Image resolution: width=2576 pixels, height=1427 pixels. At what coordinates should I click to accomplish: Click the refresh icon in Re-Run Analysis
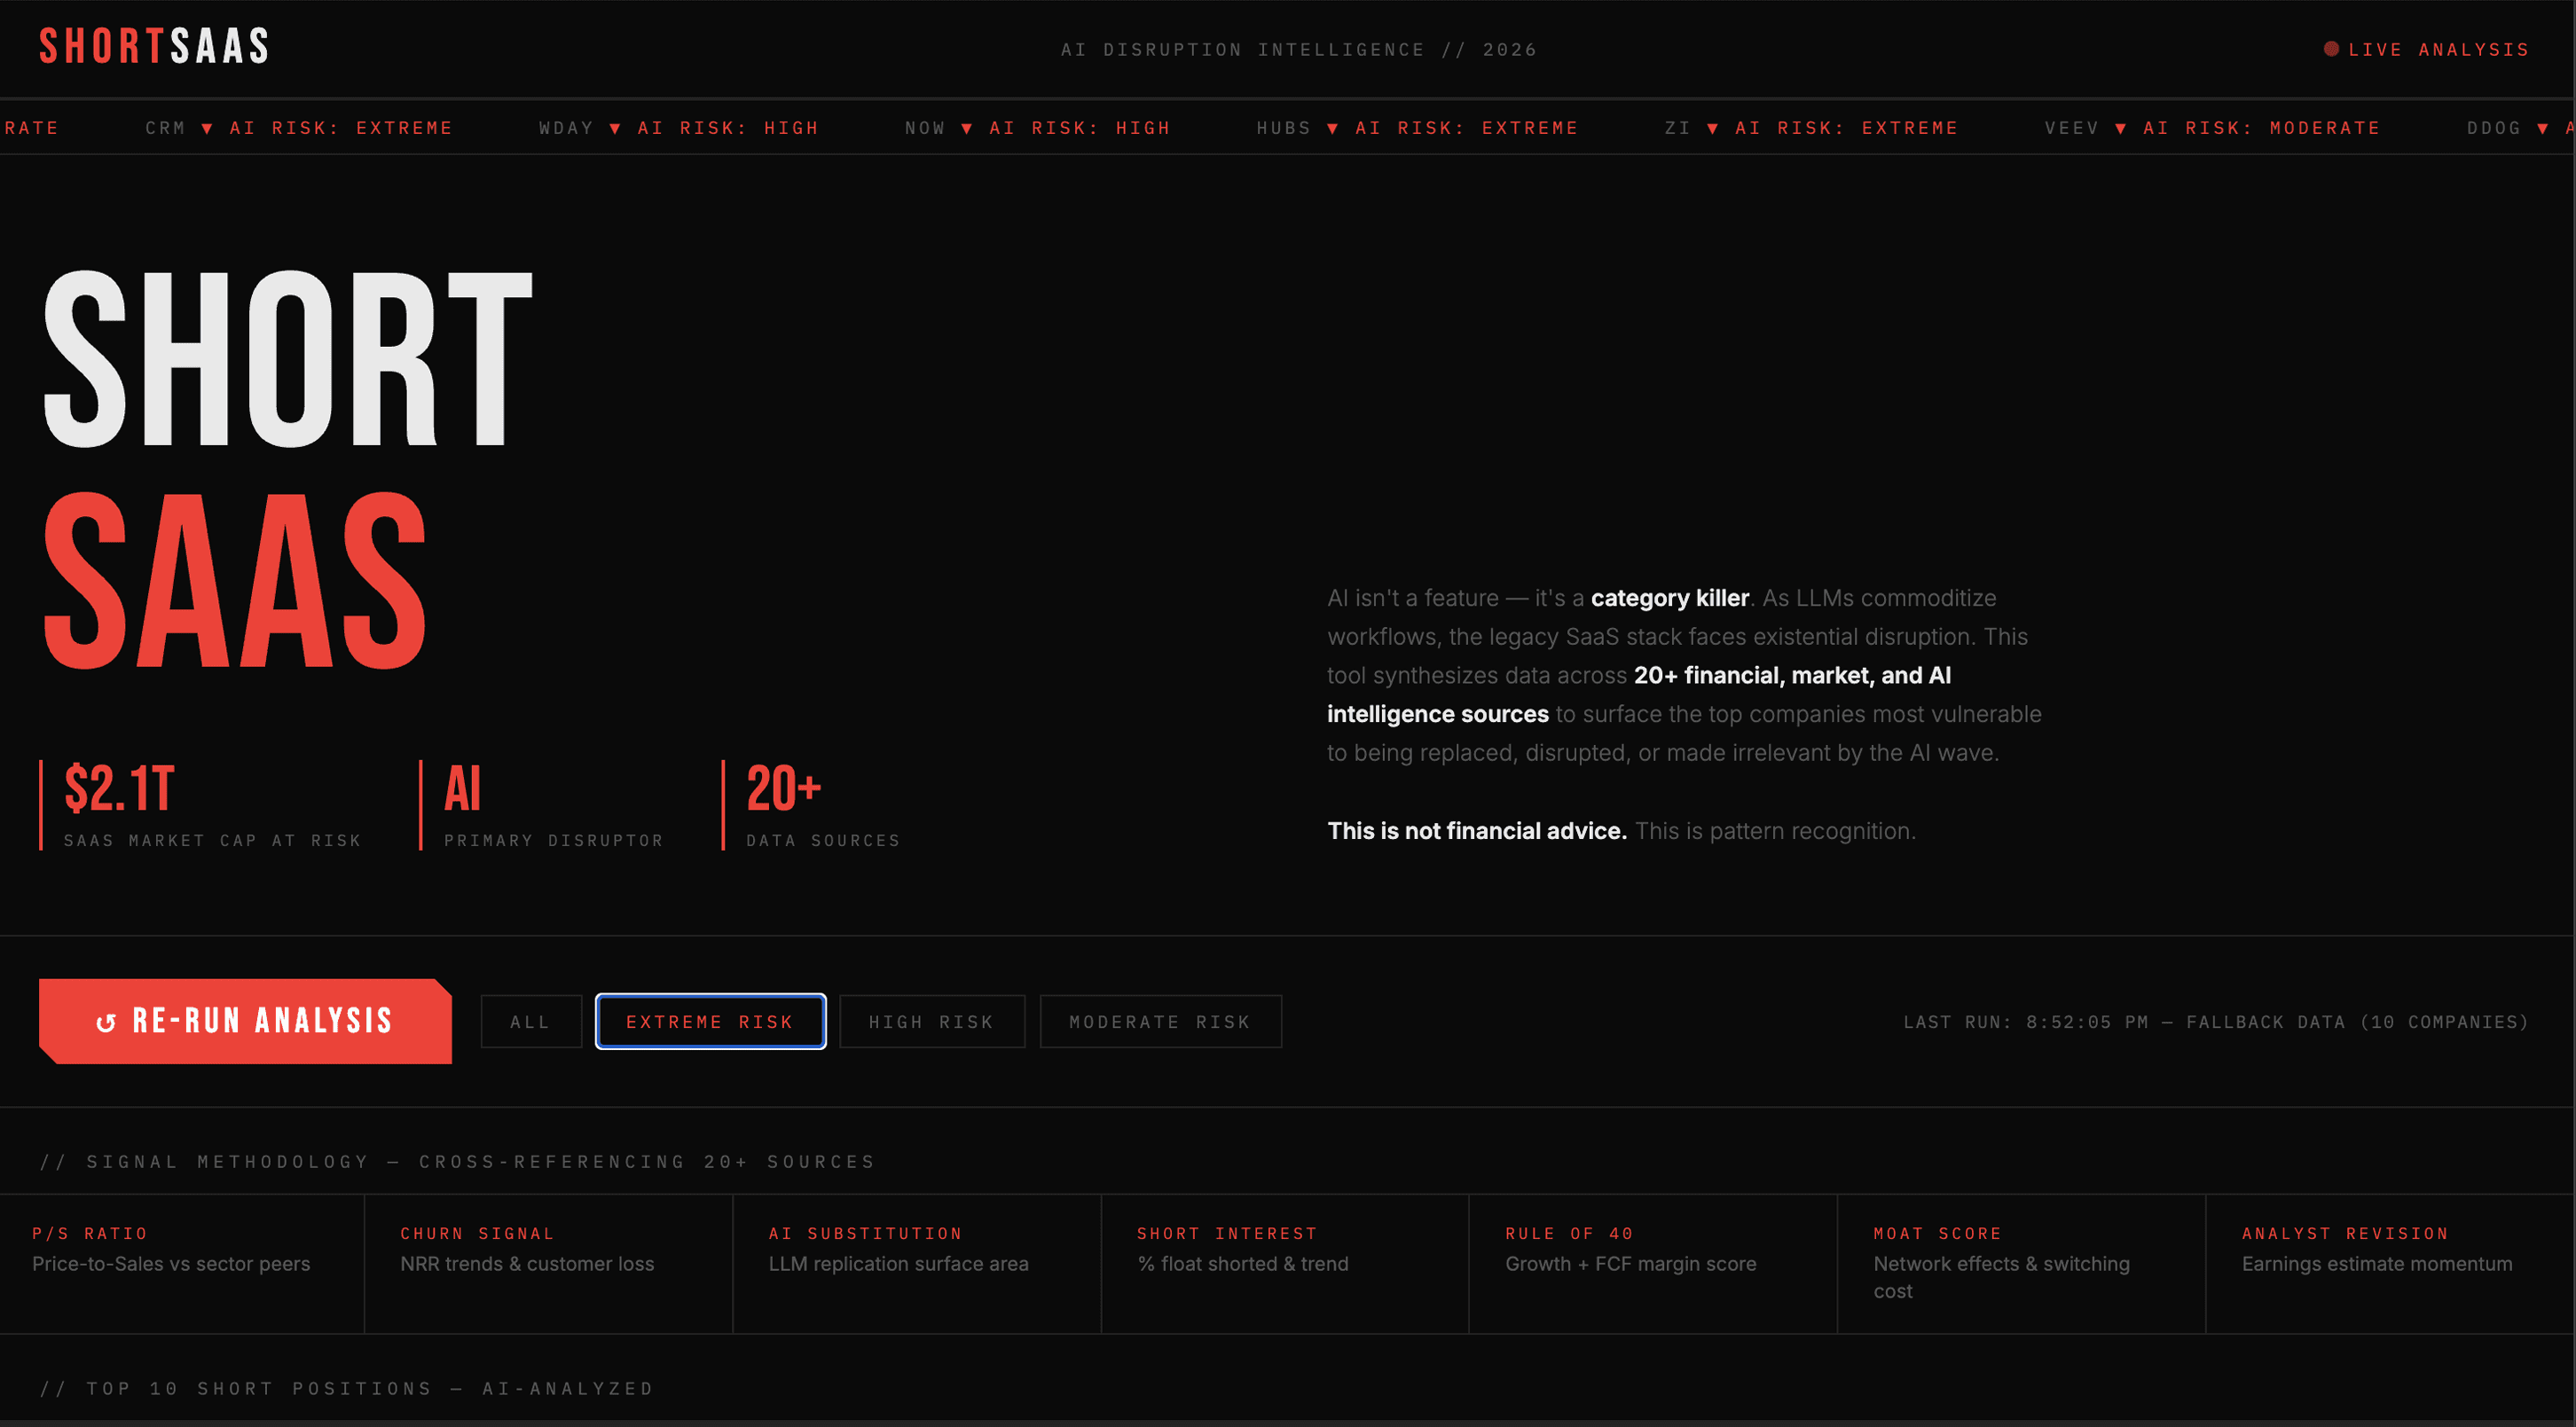[x=106, y=1022]
